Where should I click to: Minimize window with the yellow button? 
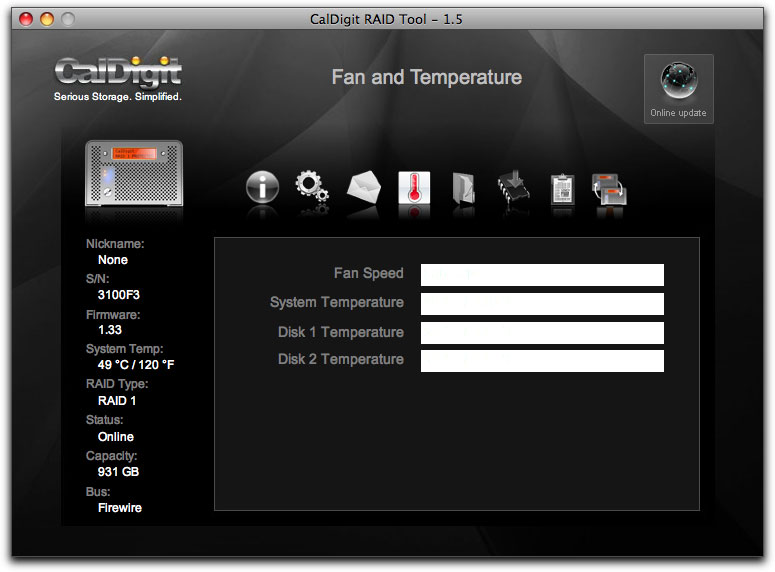[47, 19]
